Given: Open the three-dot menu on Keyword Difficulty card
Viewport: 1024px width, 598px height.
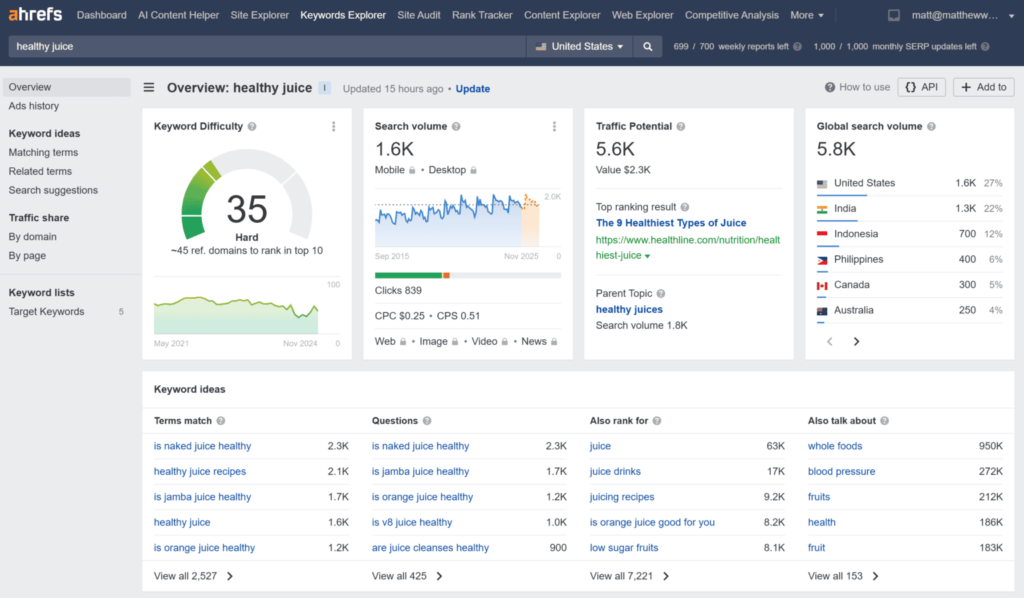Looking at the screenshot, I should coord(334,127).
